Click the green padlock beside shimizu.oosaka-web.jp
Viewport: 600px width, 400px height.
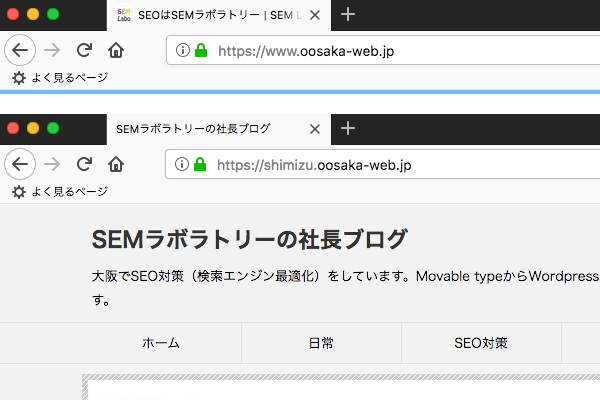(200, 164)
